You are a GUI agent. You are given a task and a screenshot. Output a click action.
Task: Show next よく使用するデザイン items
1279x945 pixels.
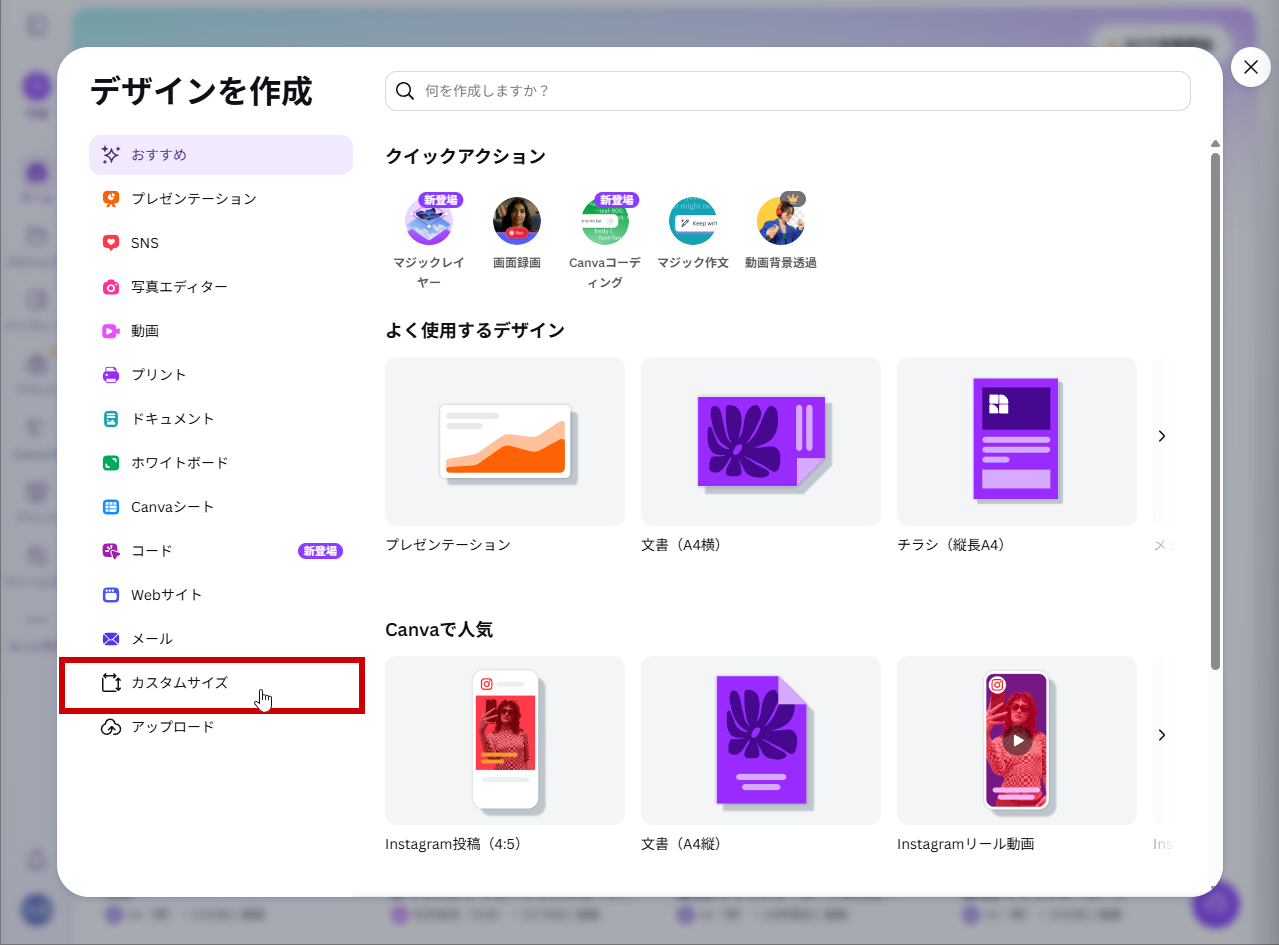[x=1161, y=436]
